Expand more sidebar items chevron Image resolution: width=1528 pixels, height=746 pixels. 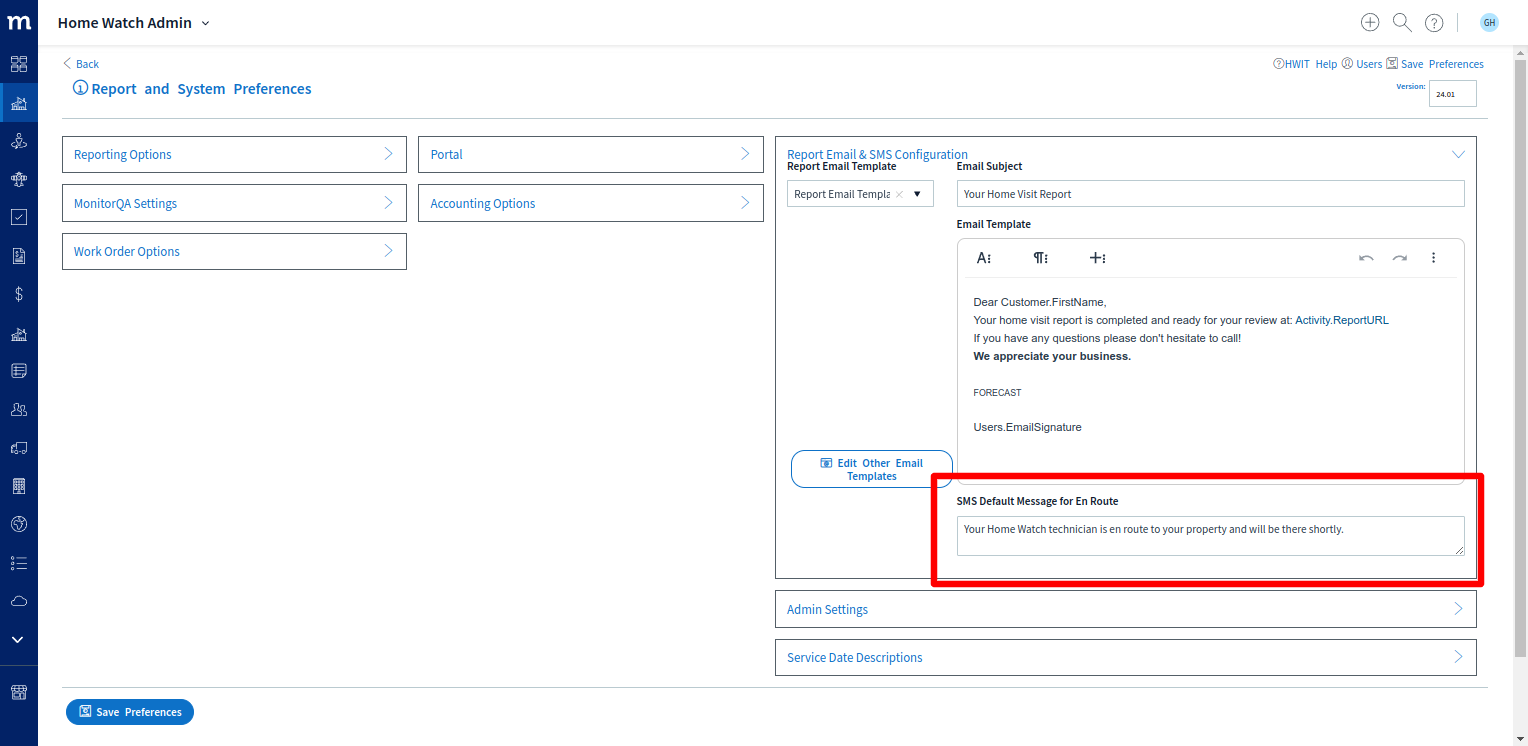(19, 639)
